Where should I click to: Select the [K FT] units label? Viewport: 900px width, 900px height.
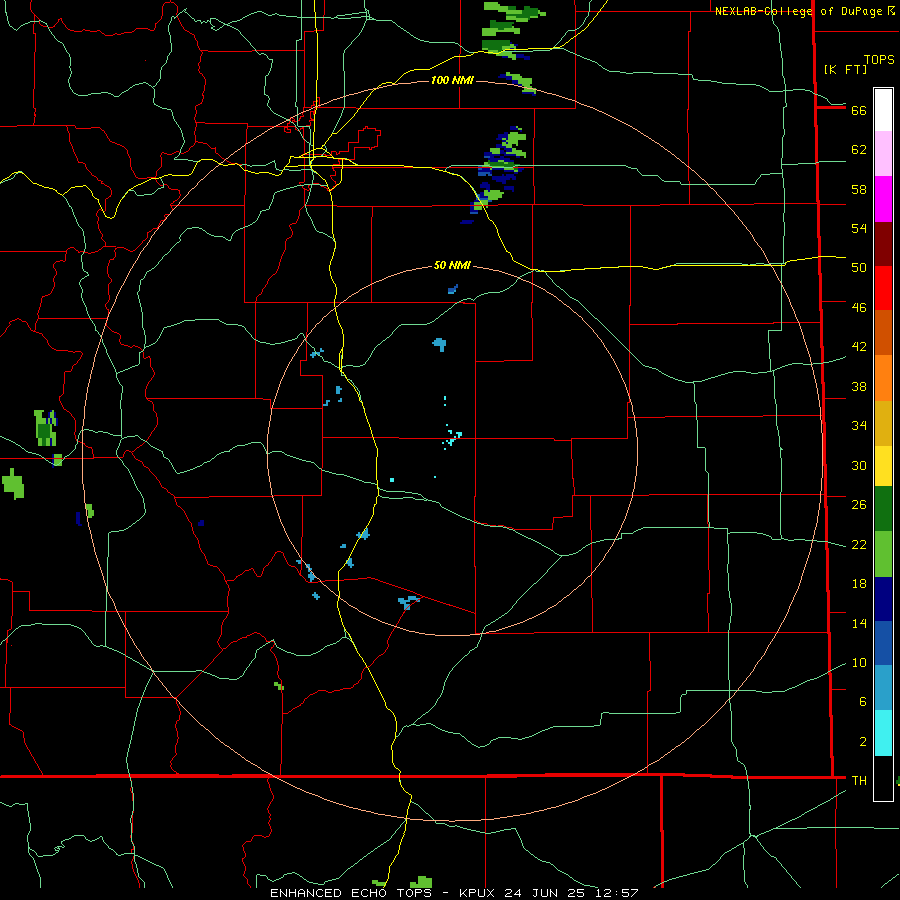point(845,69)
